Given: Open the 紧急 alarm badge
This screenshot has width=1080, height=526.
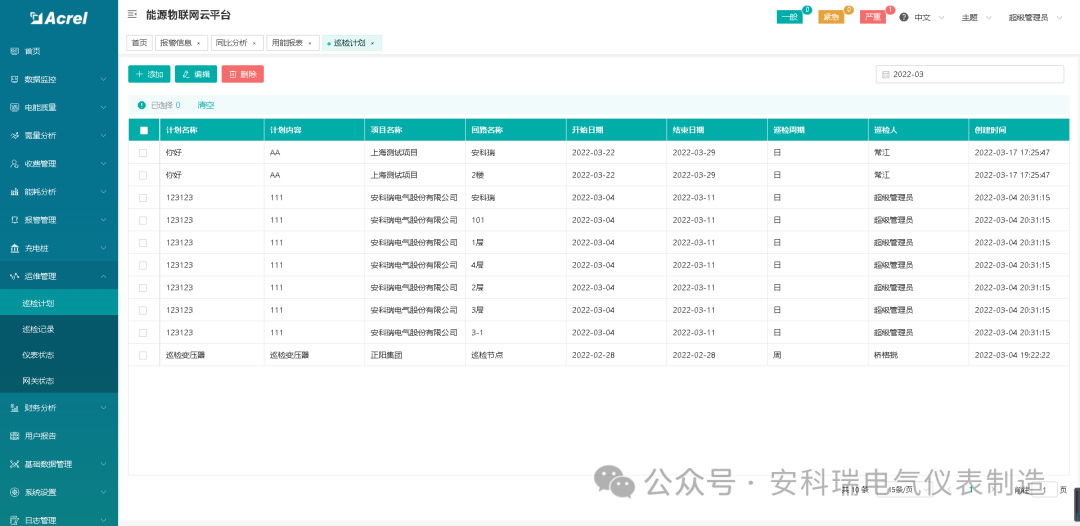Looking at the screenshot, I should click(831, 18).
